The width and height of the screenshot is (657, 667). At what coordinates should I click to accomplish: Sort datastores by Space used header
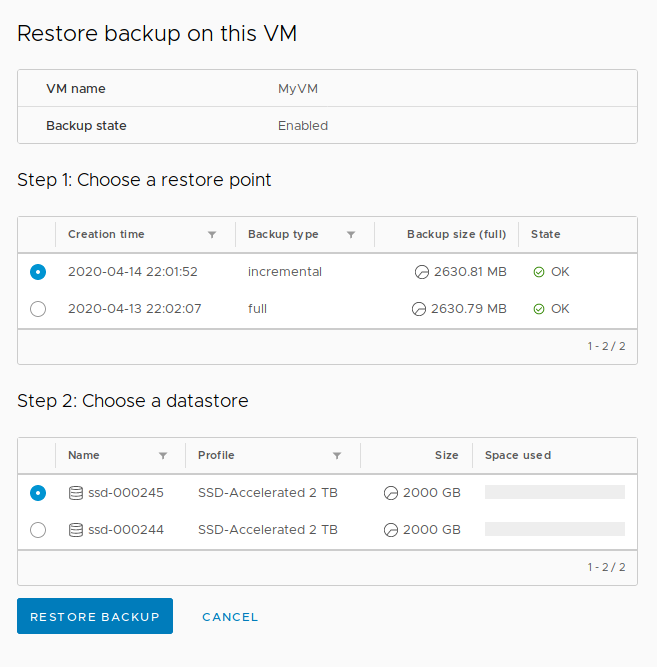click(518, 456)
